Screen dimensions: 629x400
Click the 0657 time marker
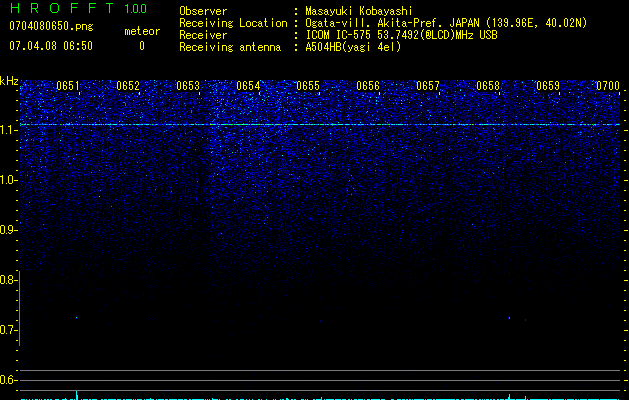428,86
